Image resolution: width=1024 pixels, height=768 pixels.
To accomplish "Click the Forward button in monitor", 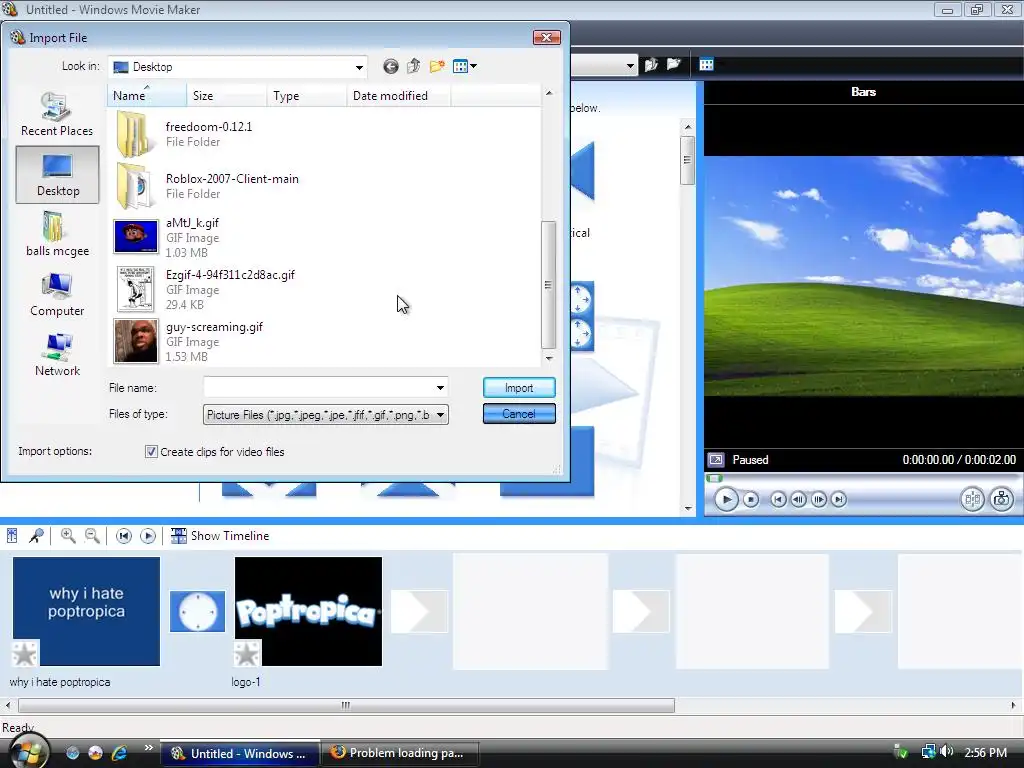I will point(839,500).
